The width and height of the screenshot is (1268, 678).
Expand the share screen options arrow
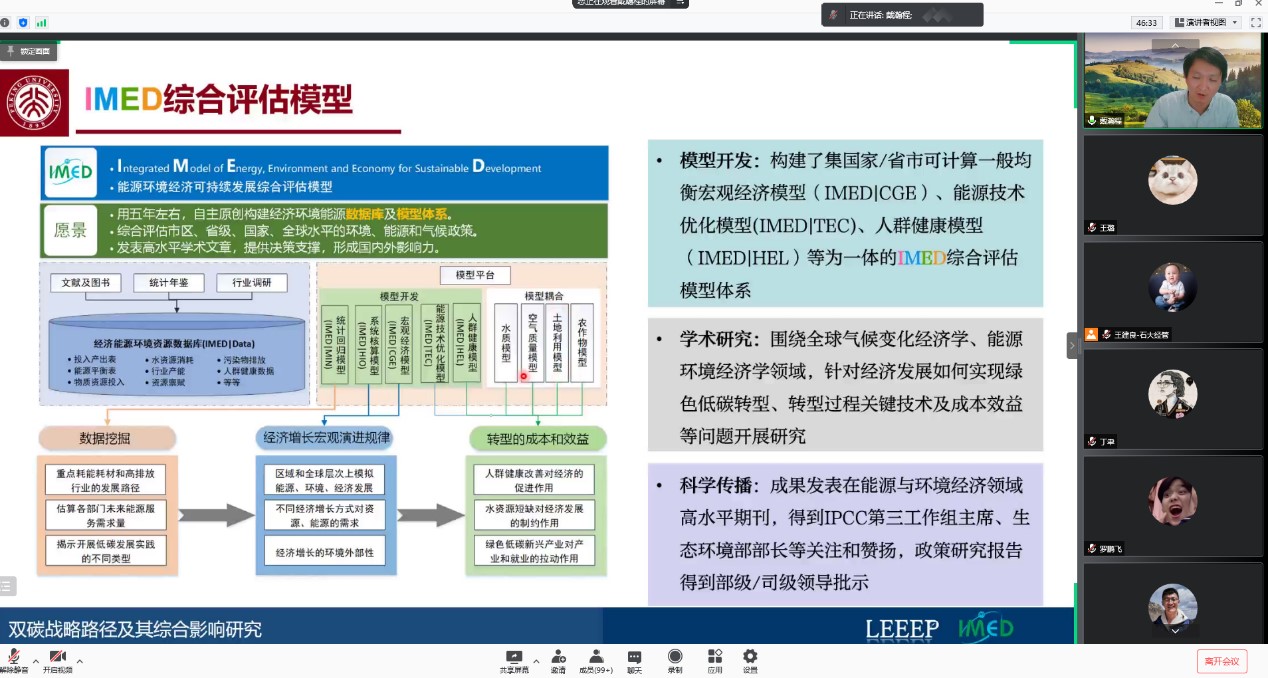tap(536, 659)
